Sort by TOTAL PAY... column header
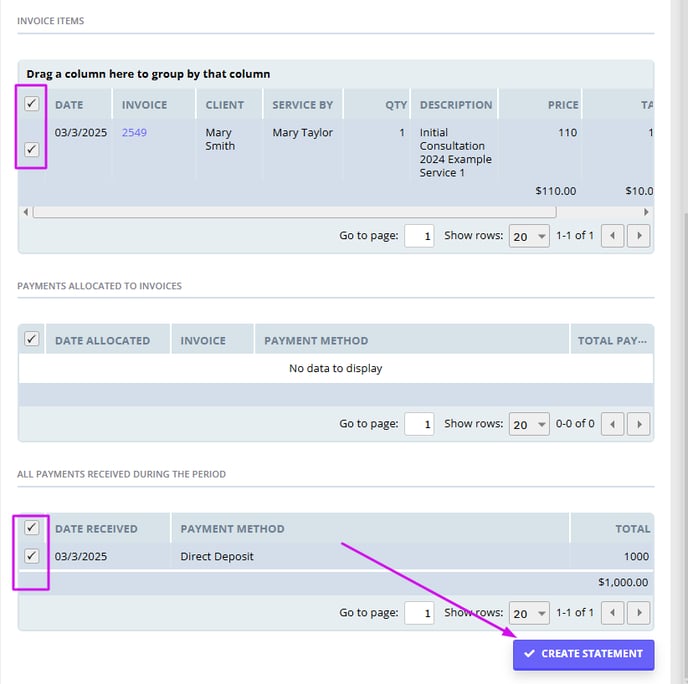Image resolution: width=688 pixels, height=684 pixels. pyautogui.click(x=612, y=340)
